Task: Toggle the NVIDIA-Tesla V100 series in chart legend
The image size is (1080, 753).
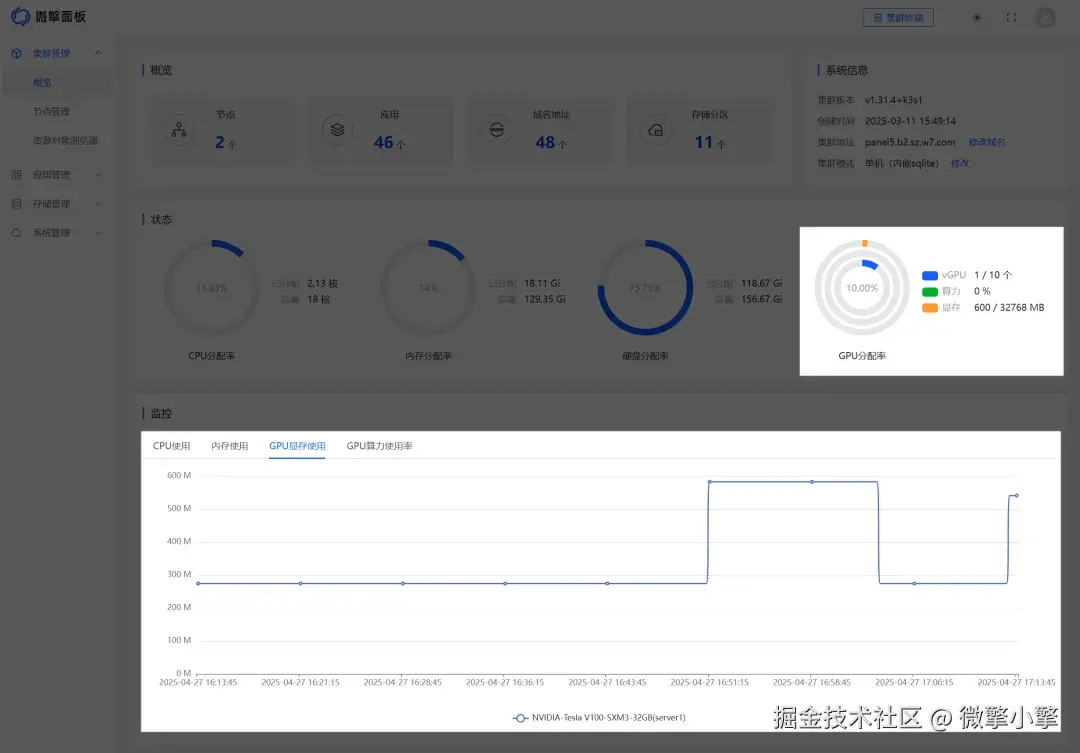Action: click(599, 718)
